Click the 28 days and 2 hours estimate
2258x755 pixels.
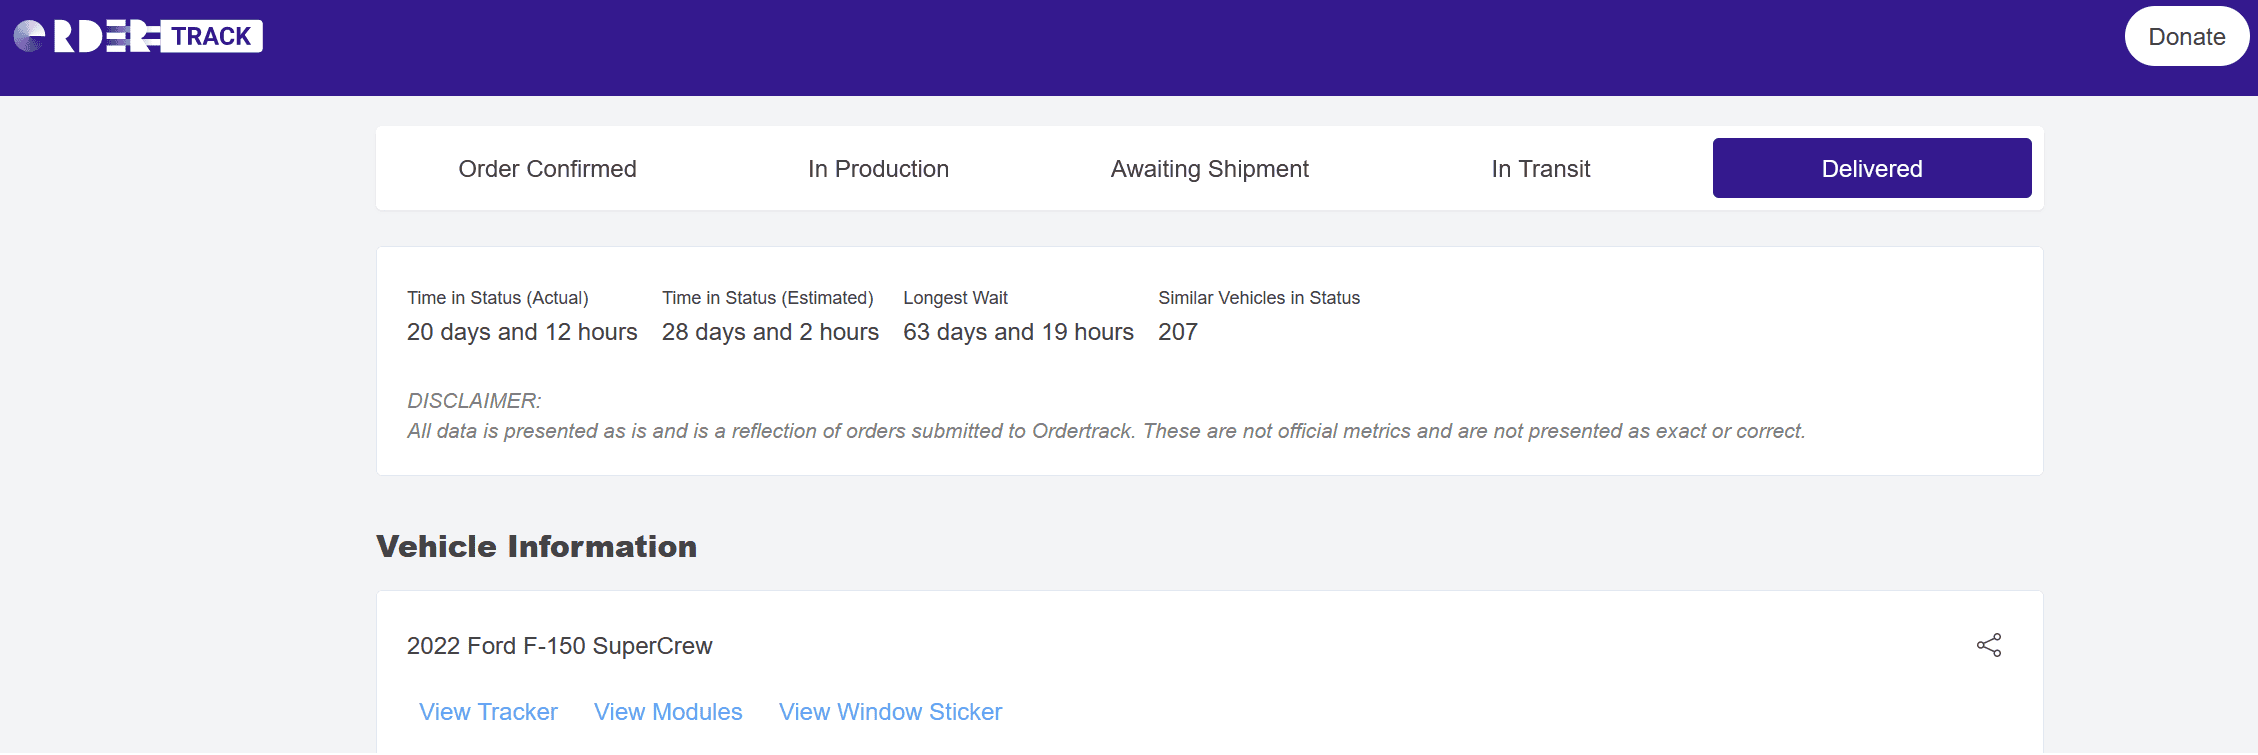[x=770, y=332]
